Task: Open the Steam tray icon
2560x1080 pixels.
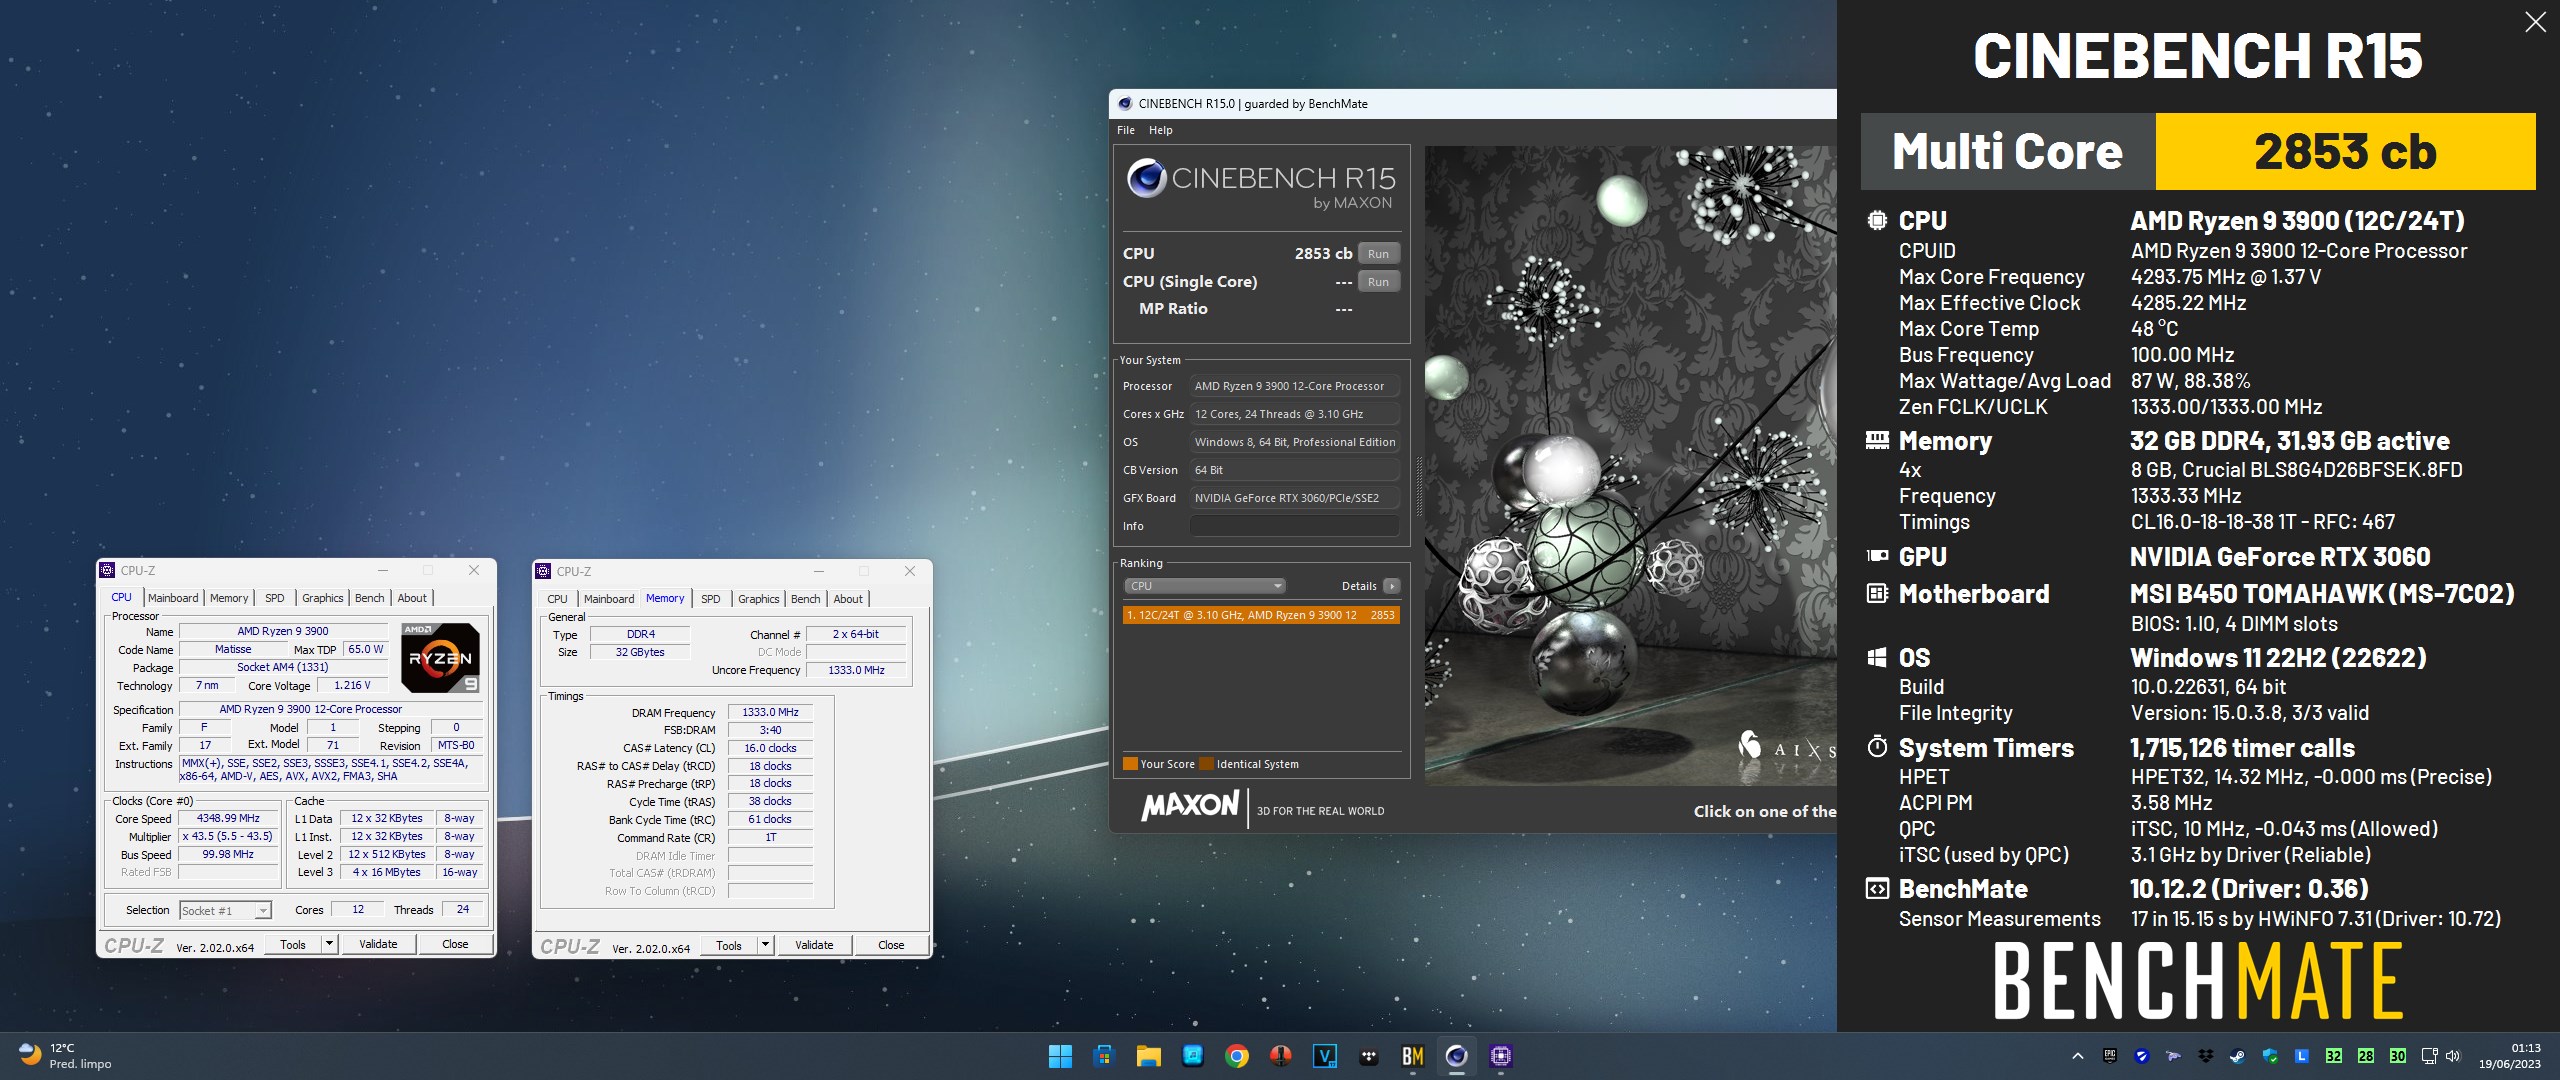Action: click(2237, 1056)
